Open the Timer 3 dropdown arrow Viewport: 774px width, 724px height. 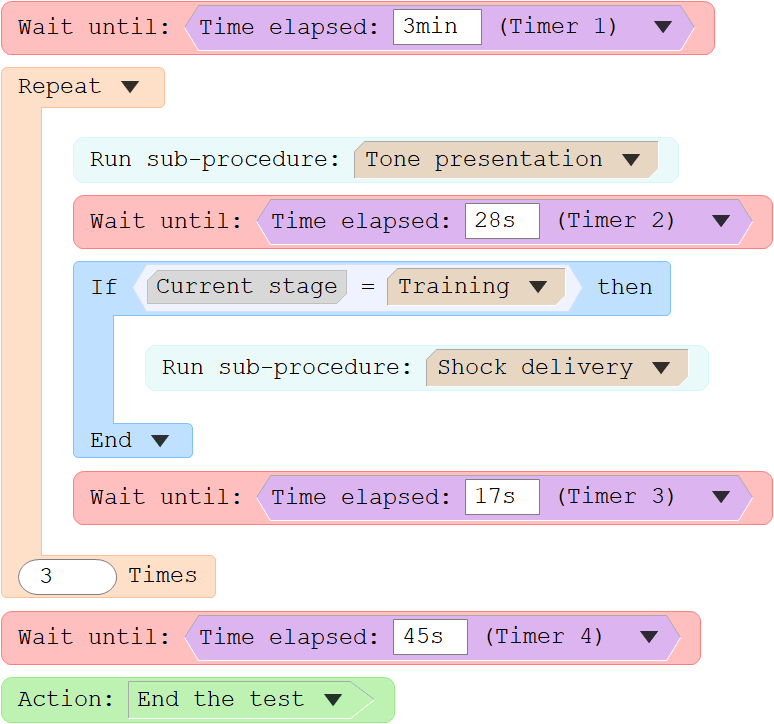pyautogui.click(x=721, y=497)
